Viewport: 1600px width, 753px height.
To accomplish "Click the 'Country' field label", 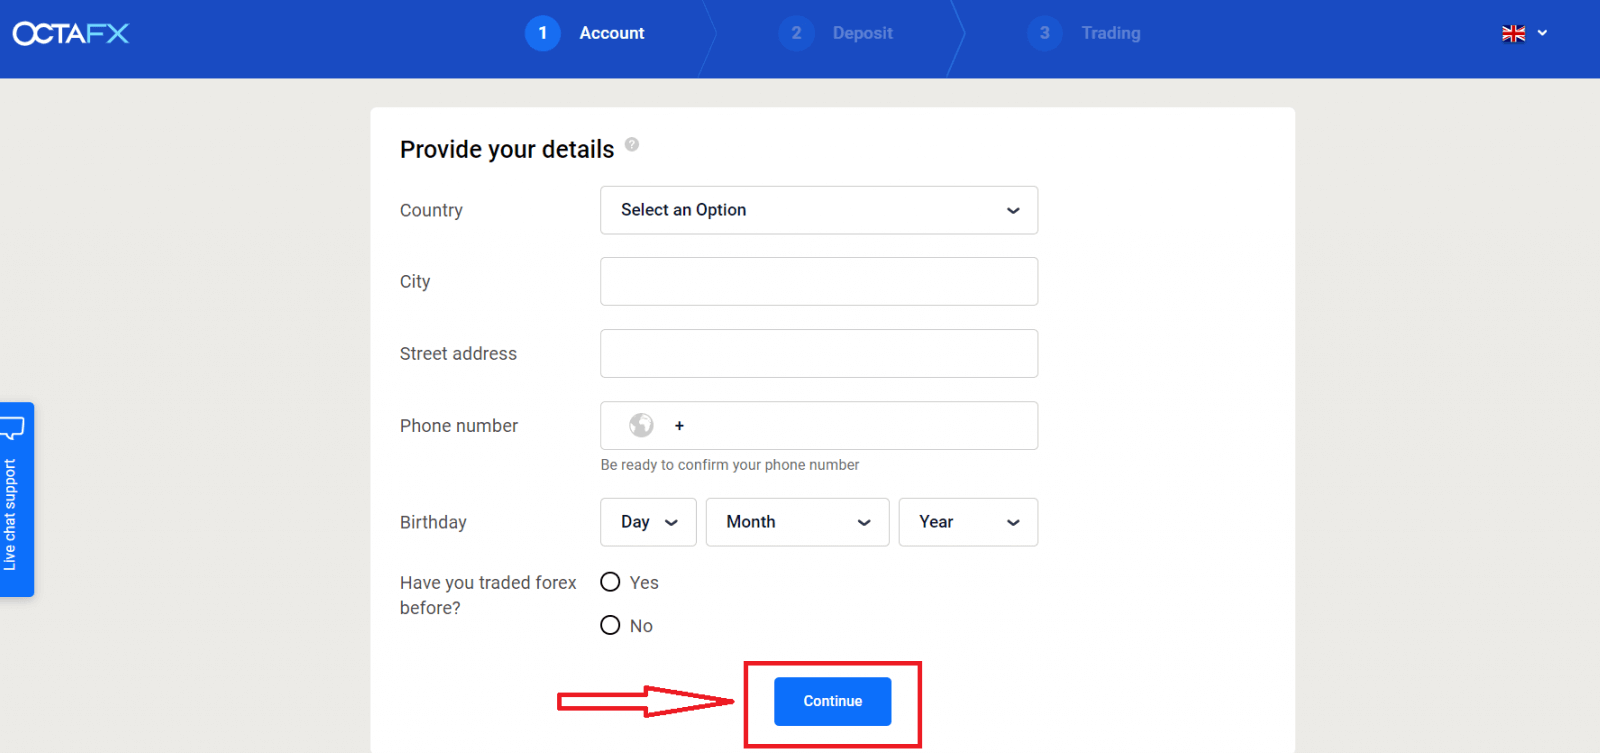I will tap(431, 210).
